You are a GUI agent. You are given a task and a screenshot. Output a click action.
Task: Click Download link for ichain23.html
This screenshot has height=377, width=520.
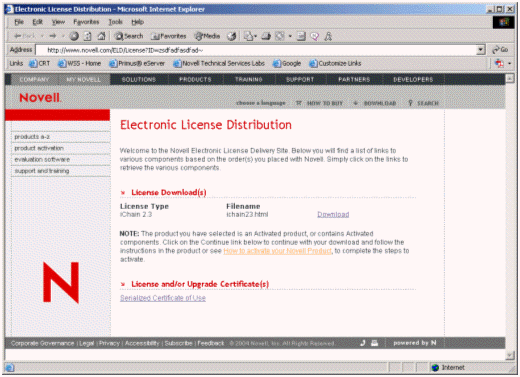333,214
